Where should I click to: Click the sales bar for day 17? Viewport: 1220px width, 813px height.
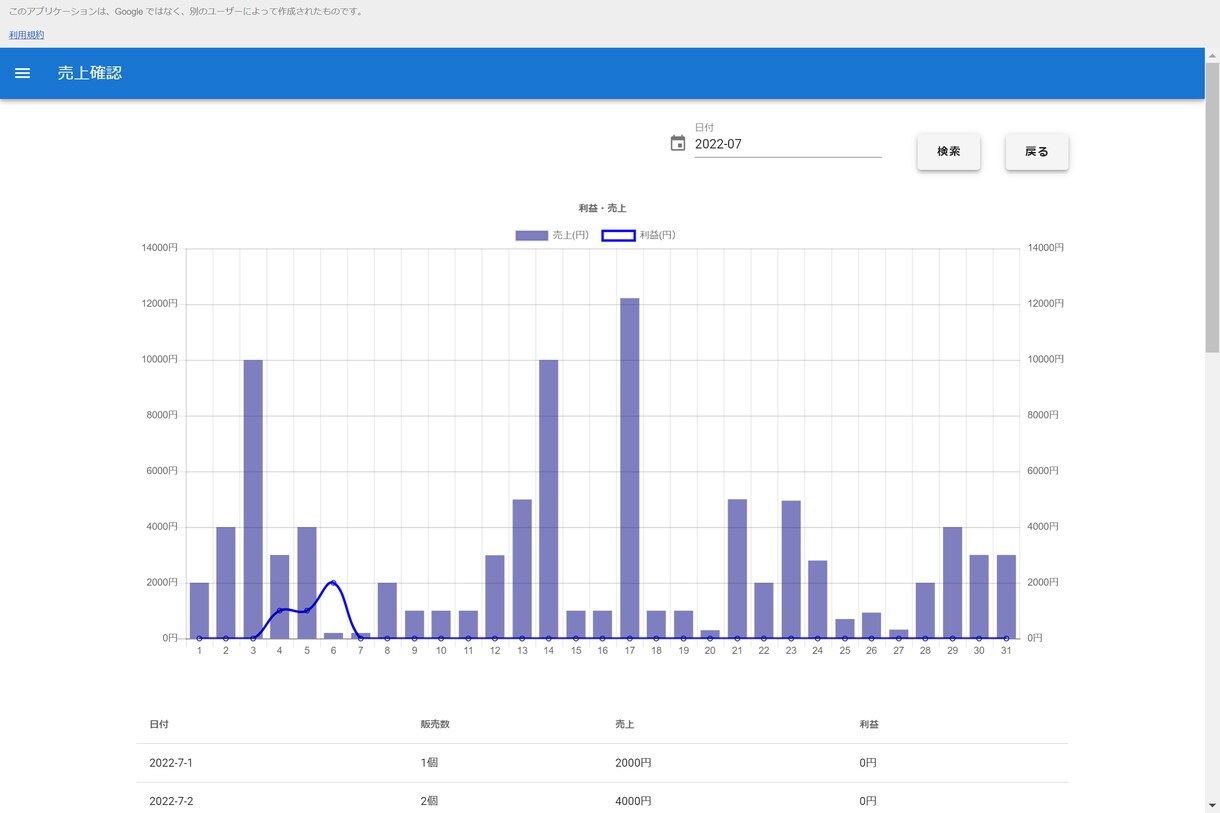(629, 468)
